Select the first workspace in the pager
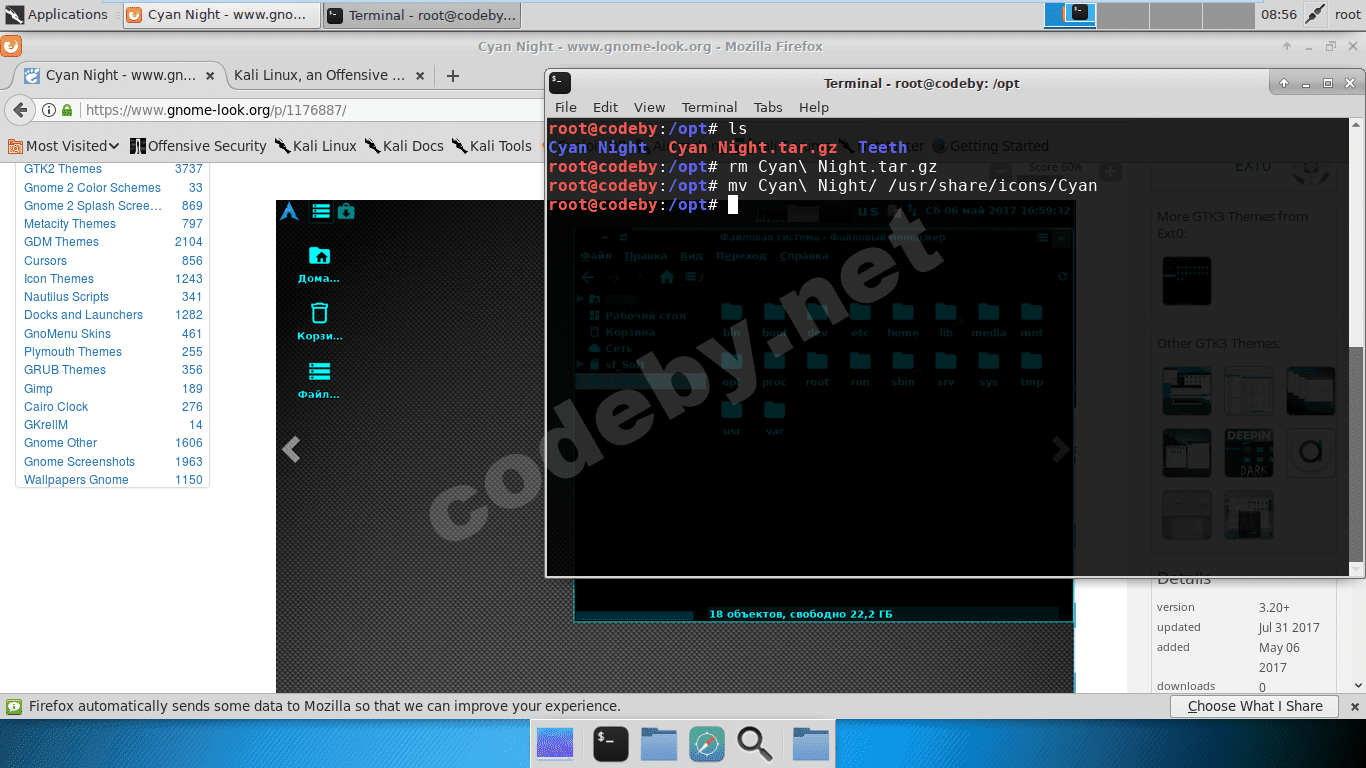The width and height of the screenshot is (1366, 768). click(x=1070, y=15)
